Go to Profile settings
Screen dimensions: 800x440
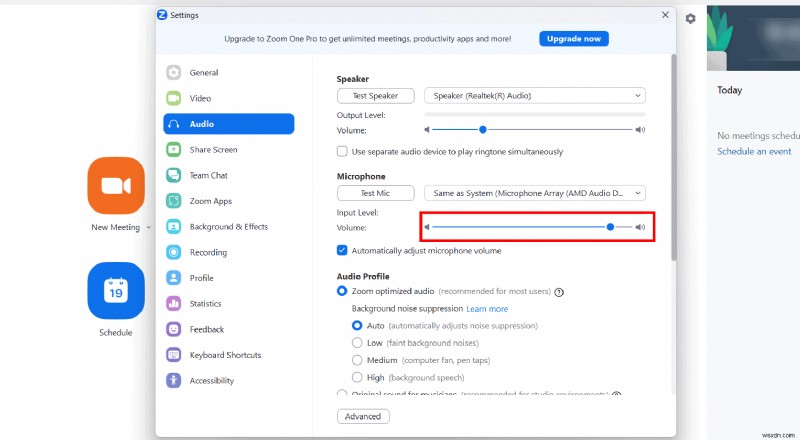pos(229,278)
